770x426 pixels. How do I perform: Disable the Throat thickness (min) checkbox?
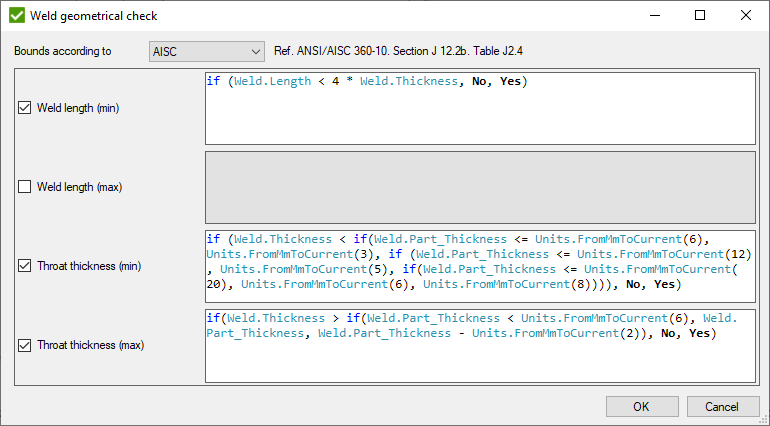pyautogui.click(x=25, y=266)
